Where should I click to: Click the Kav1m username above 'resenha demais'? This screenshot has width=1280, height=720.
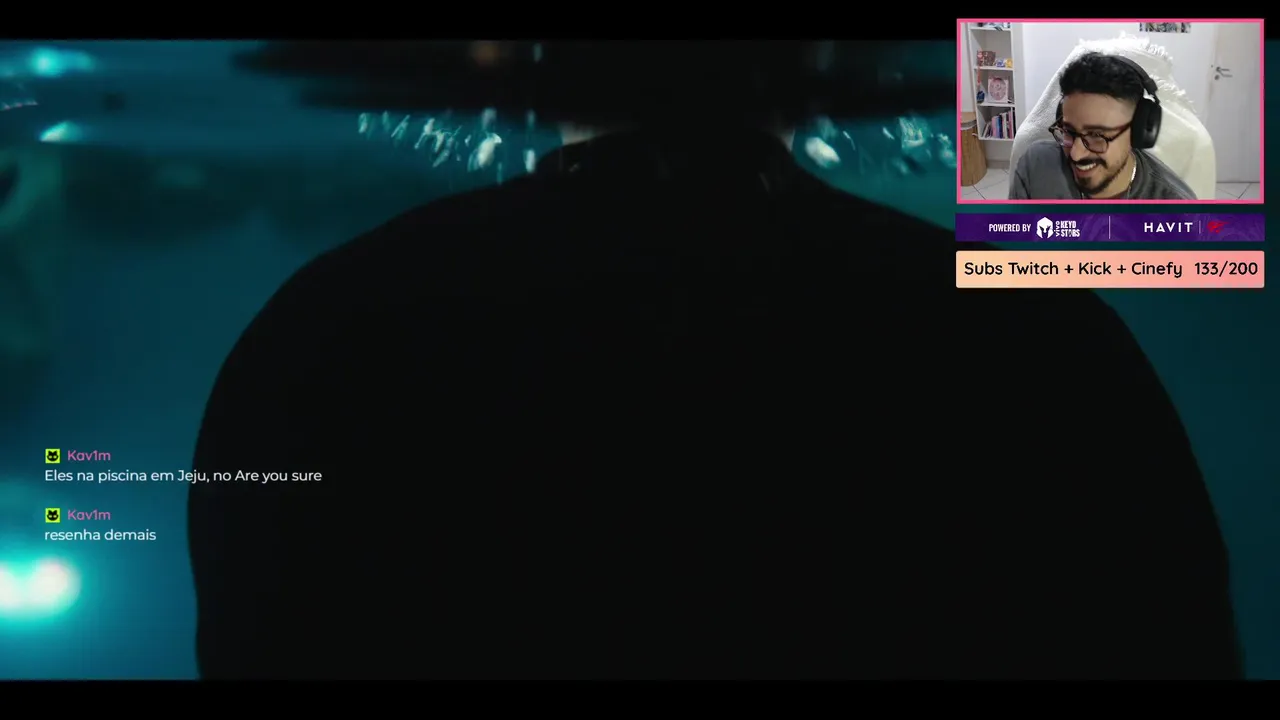pyautogui.click(x=89, y=515)
